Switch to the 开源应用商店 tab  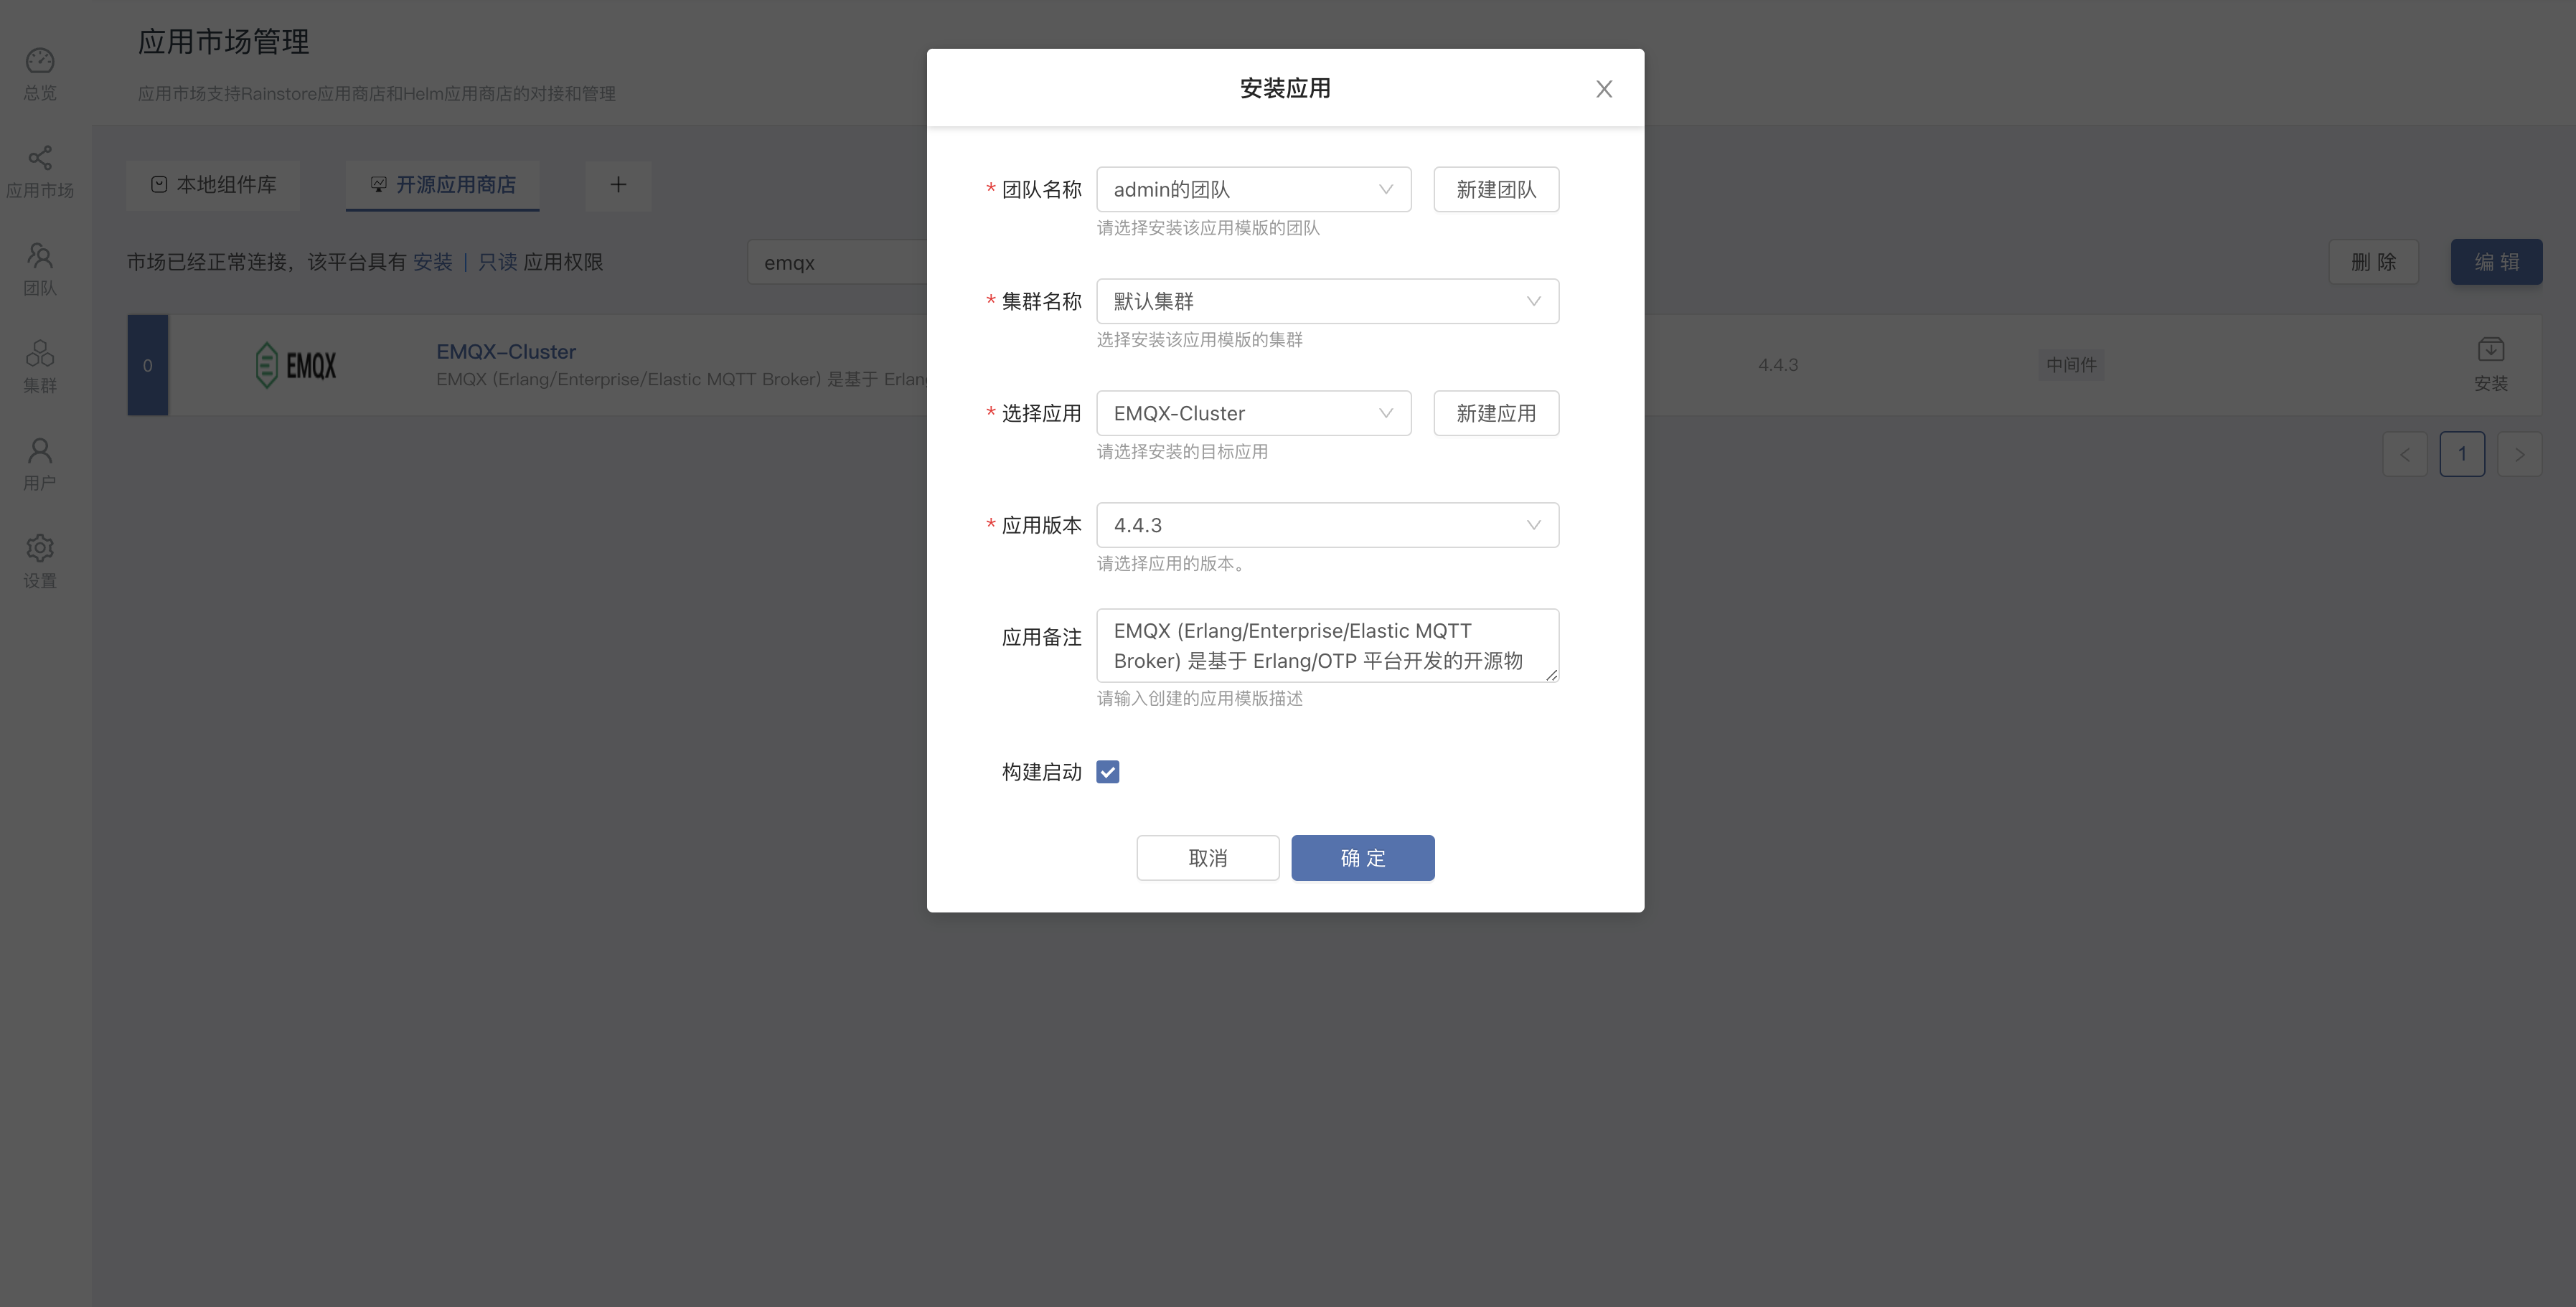443,185
